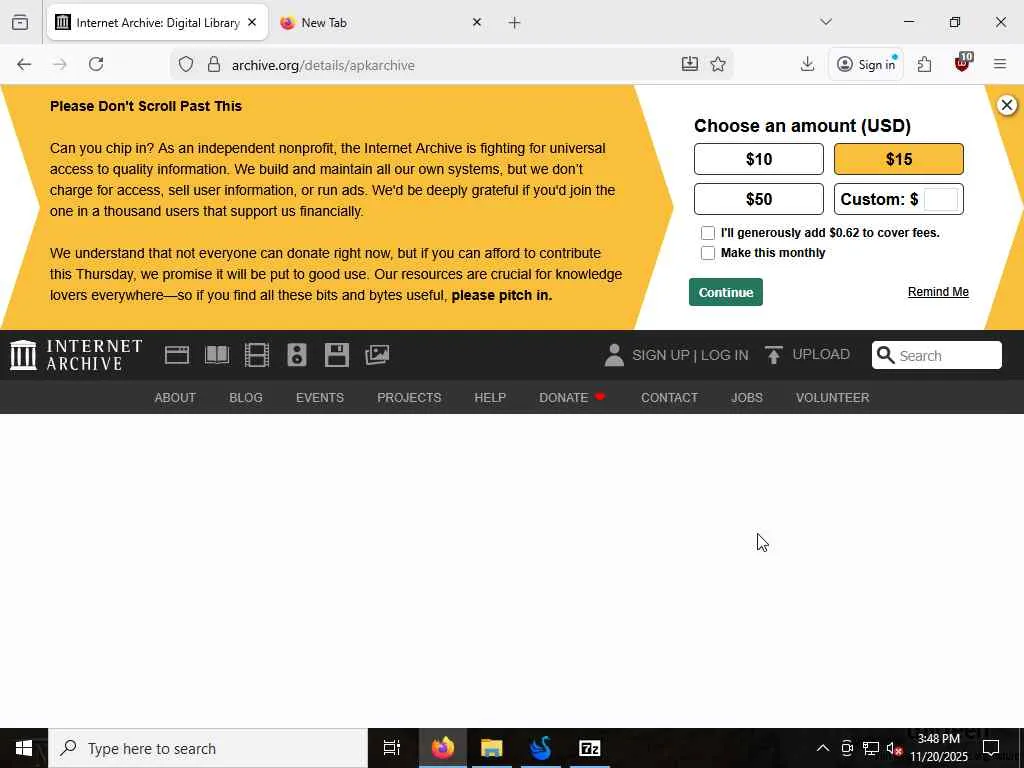Expand the list all tabs chevron

826,23
